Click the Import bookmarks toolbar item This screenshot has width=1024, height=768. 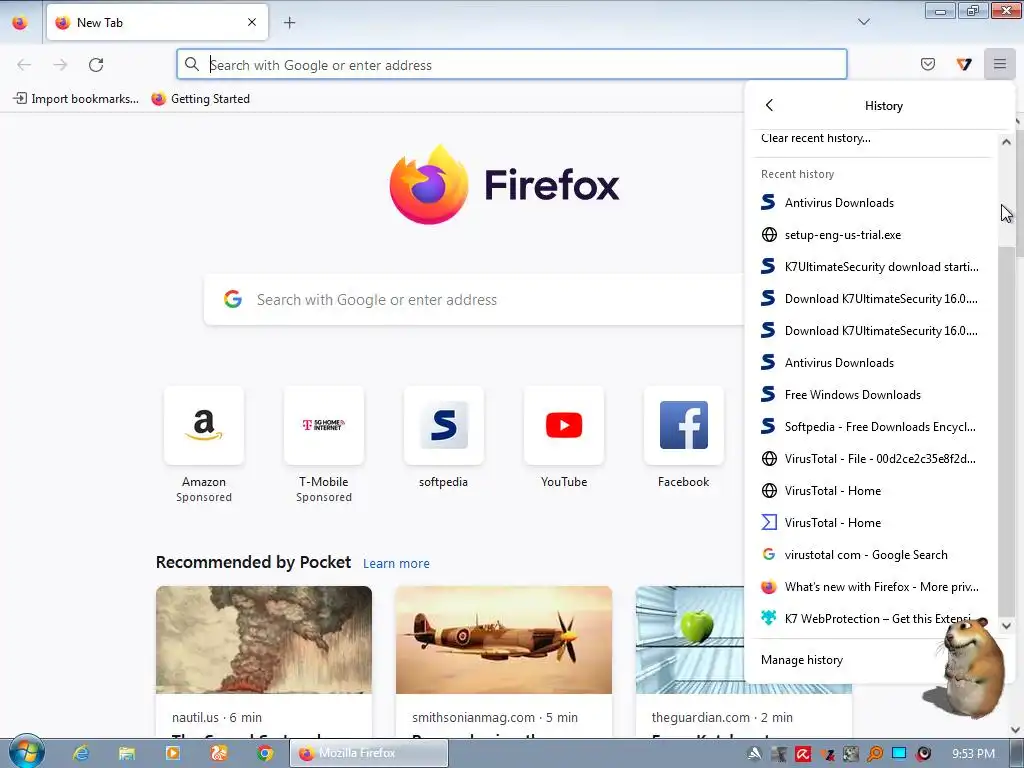(76, 99)
